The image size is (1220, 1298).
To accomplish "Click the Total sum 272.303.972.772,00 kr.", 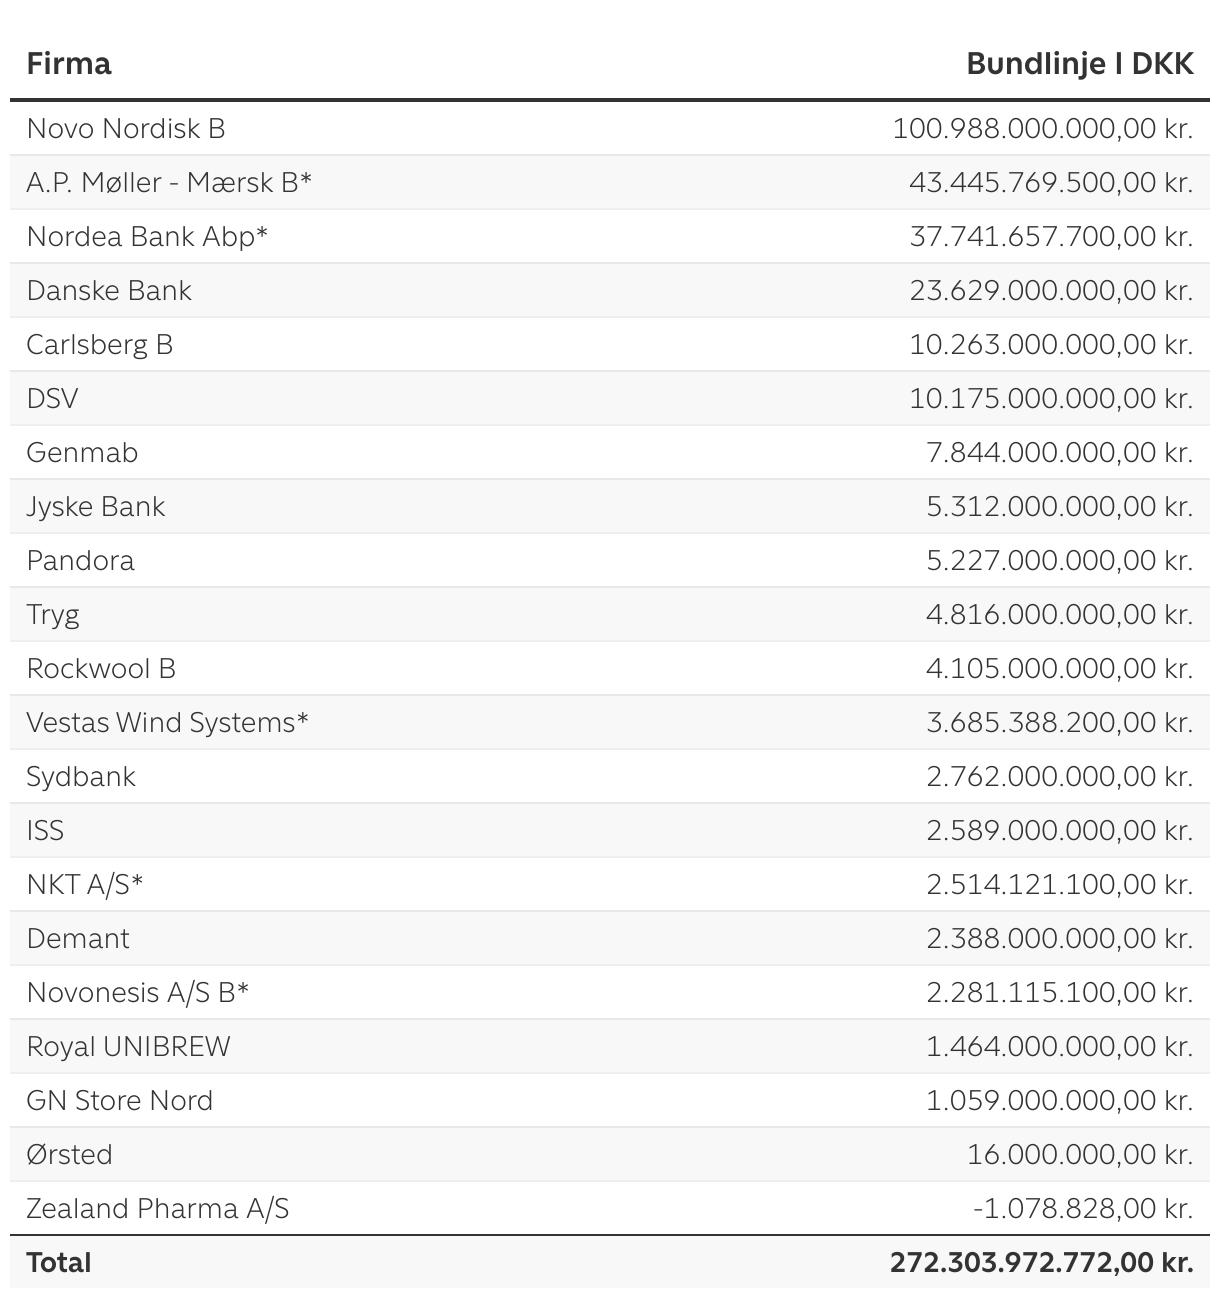I will point(1041,1263).
